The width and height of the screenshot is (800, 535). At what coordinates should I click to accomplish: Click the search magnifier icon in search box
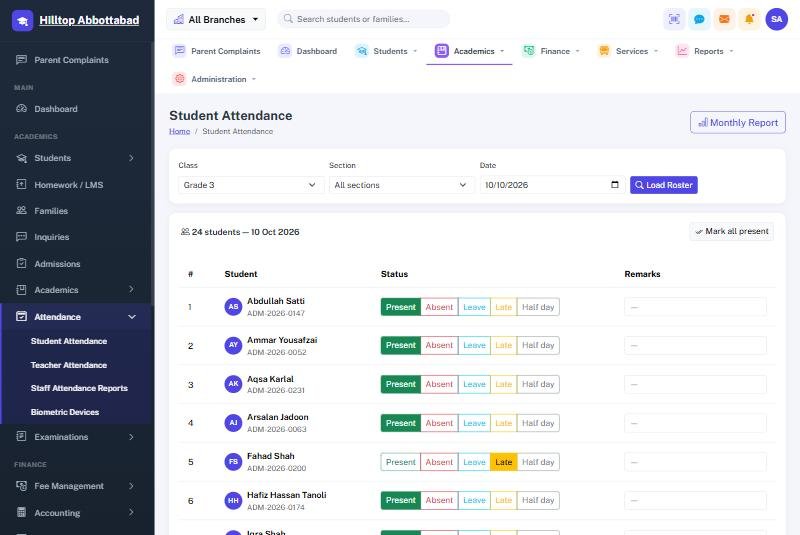pyautogui.click(x=288, y=19)
